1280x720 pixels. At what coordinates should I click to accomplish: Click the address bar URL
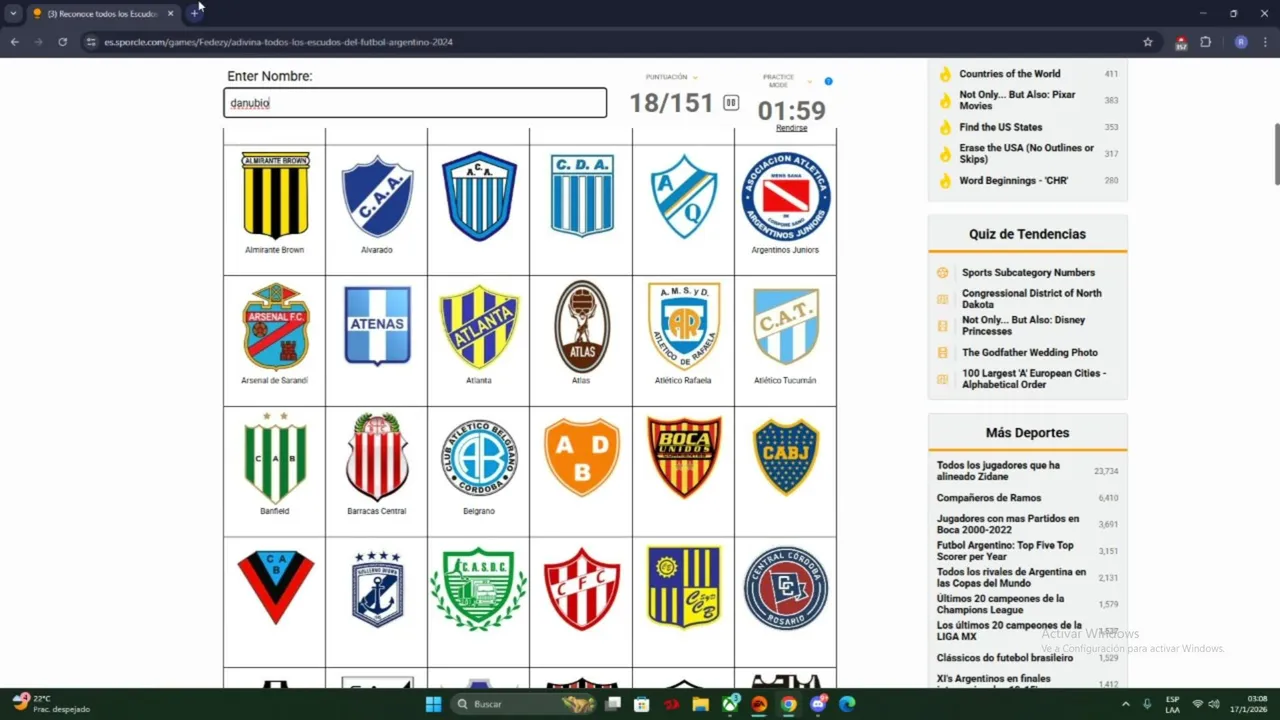[x=278, y=42]
